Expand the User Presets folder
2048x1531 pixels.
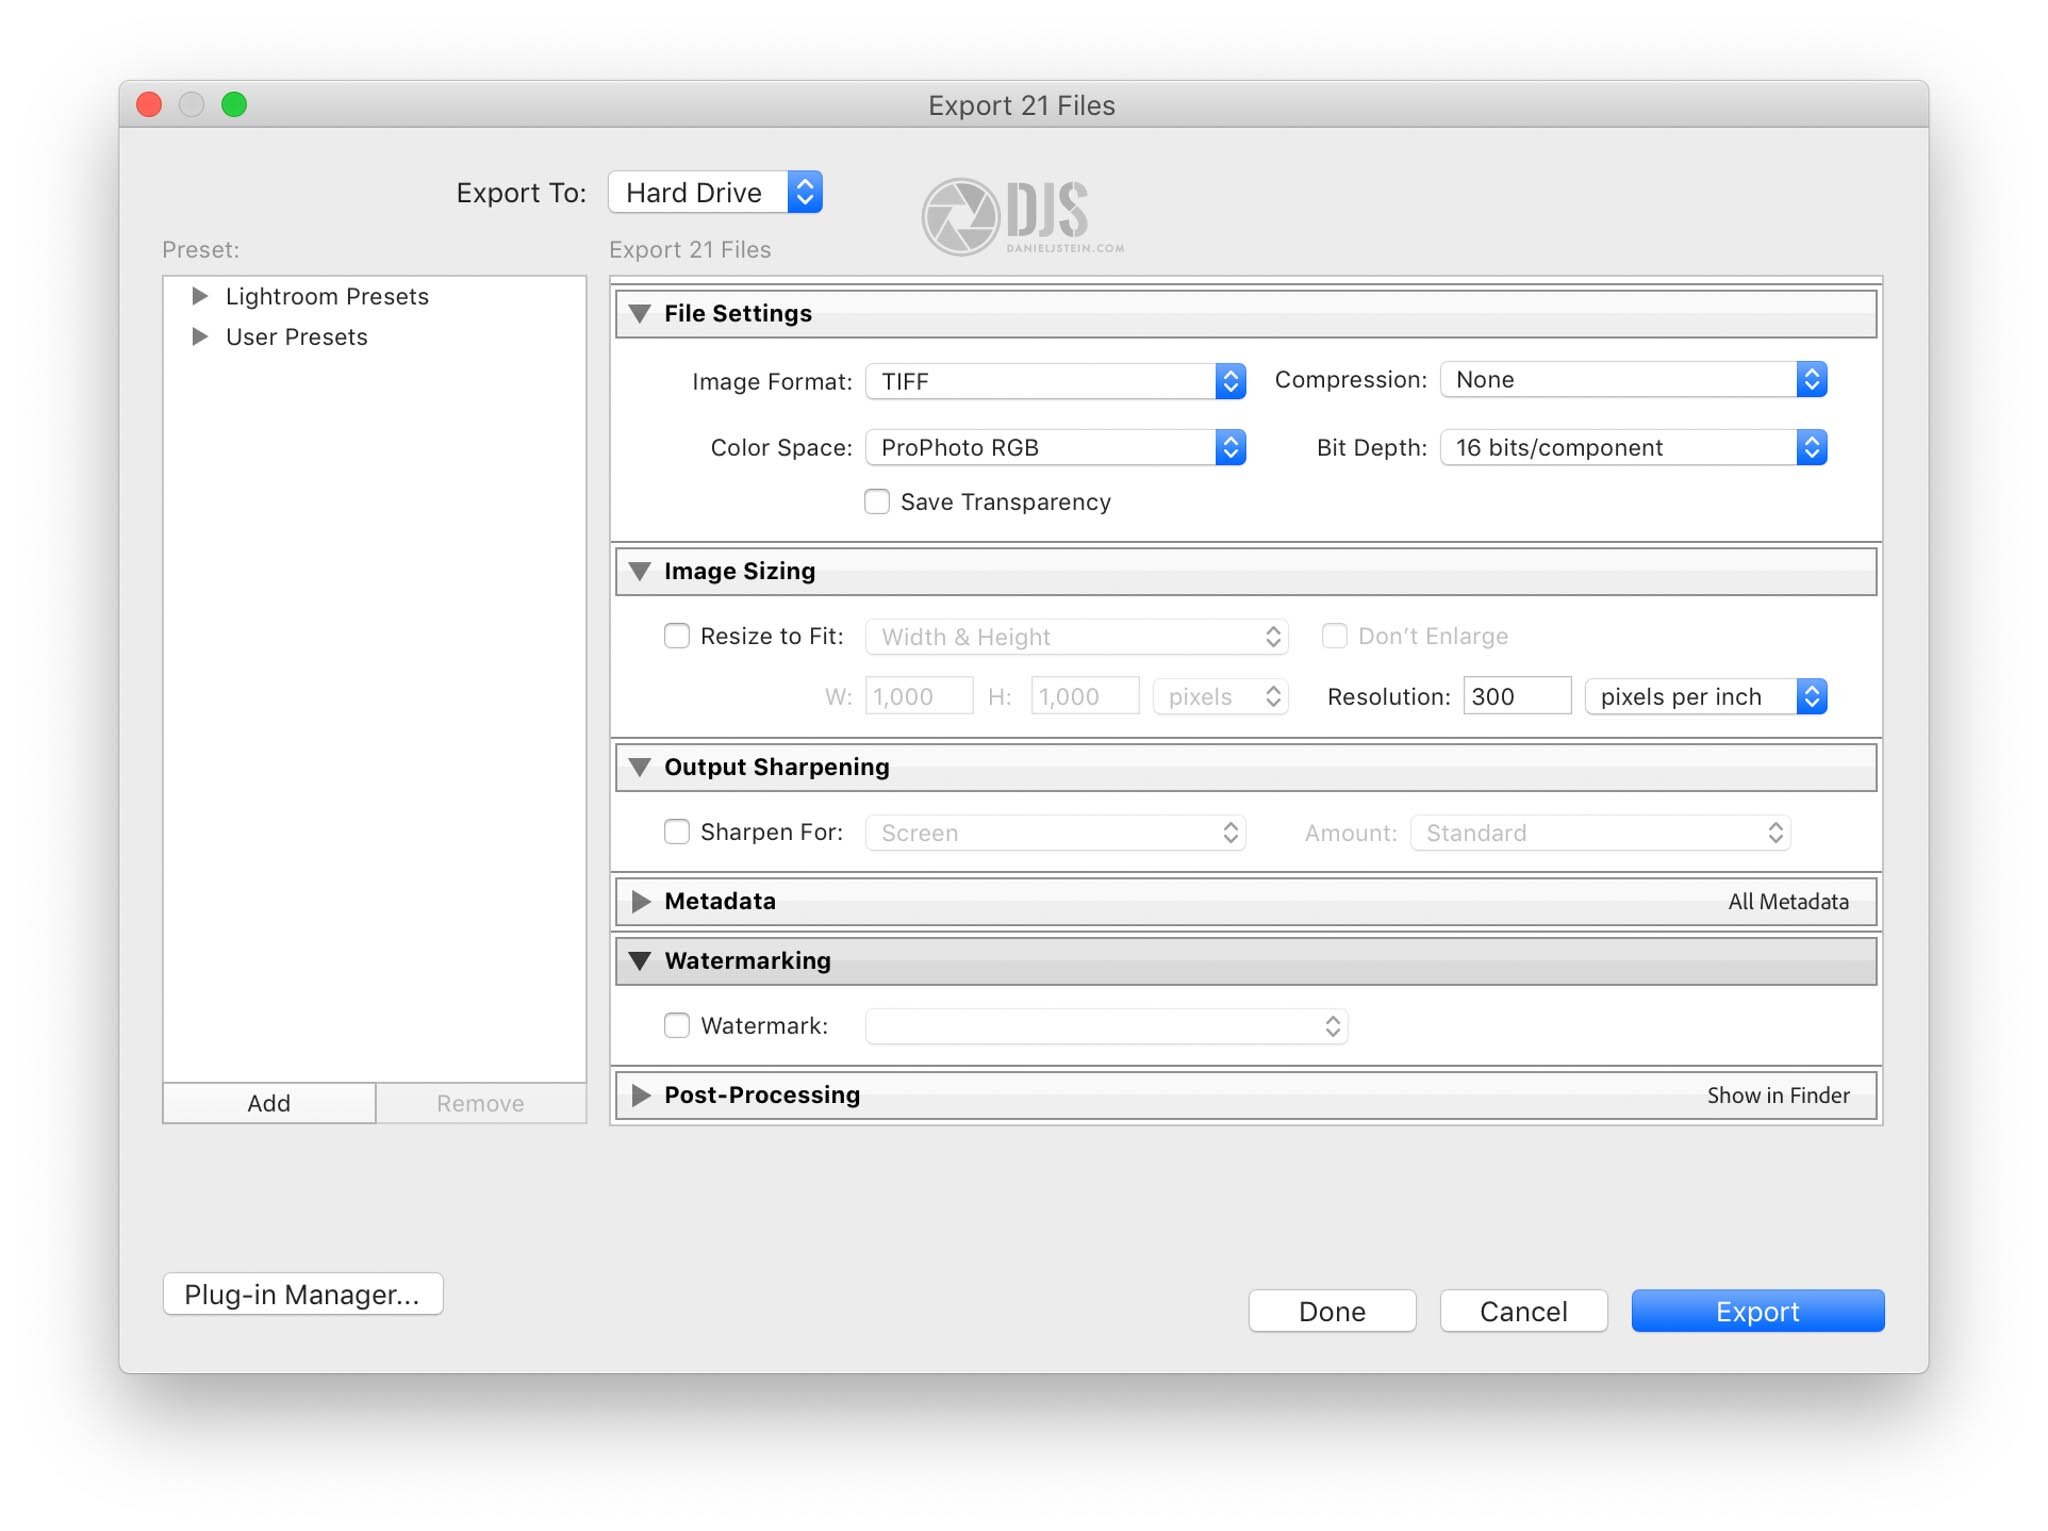pos(200,337)
